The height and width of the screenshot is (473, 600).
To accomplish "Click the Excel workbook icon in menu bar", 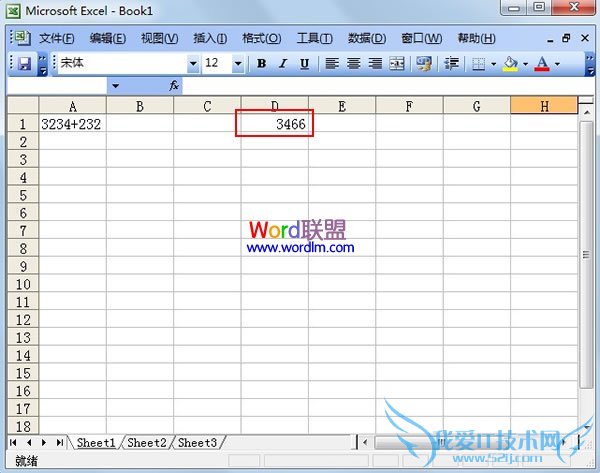I will [x=21, y=38].
